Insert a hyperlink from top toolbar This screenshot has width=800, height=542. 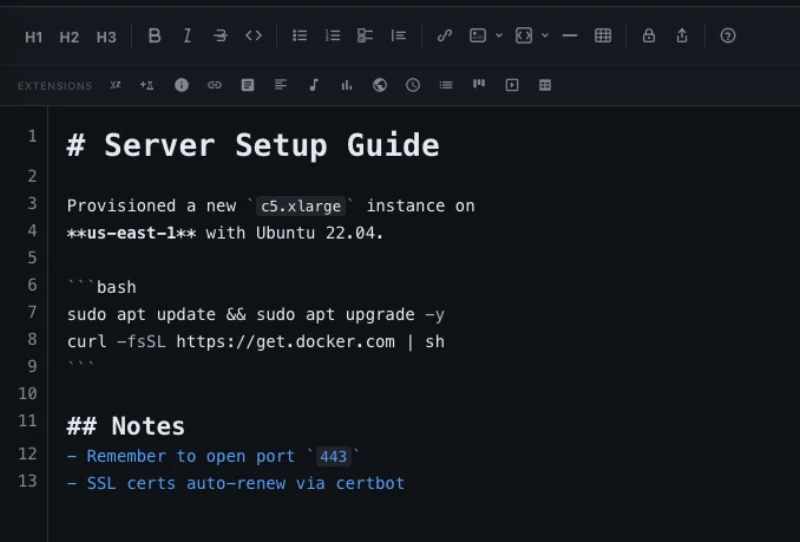[x=444, y=36]
